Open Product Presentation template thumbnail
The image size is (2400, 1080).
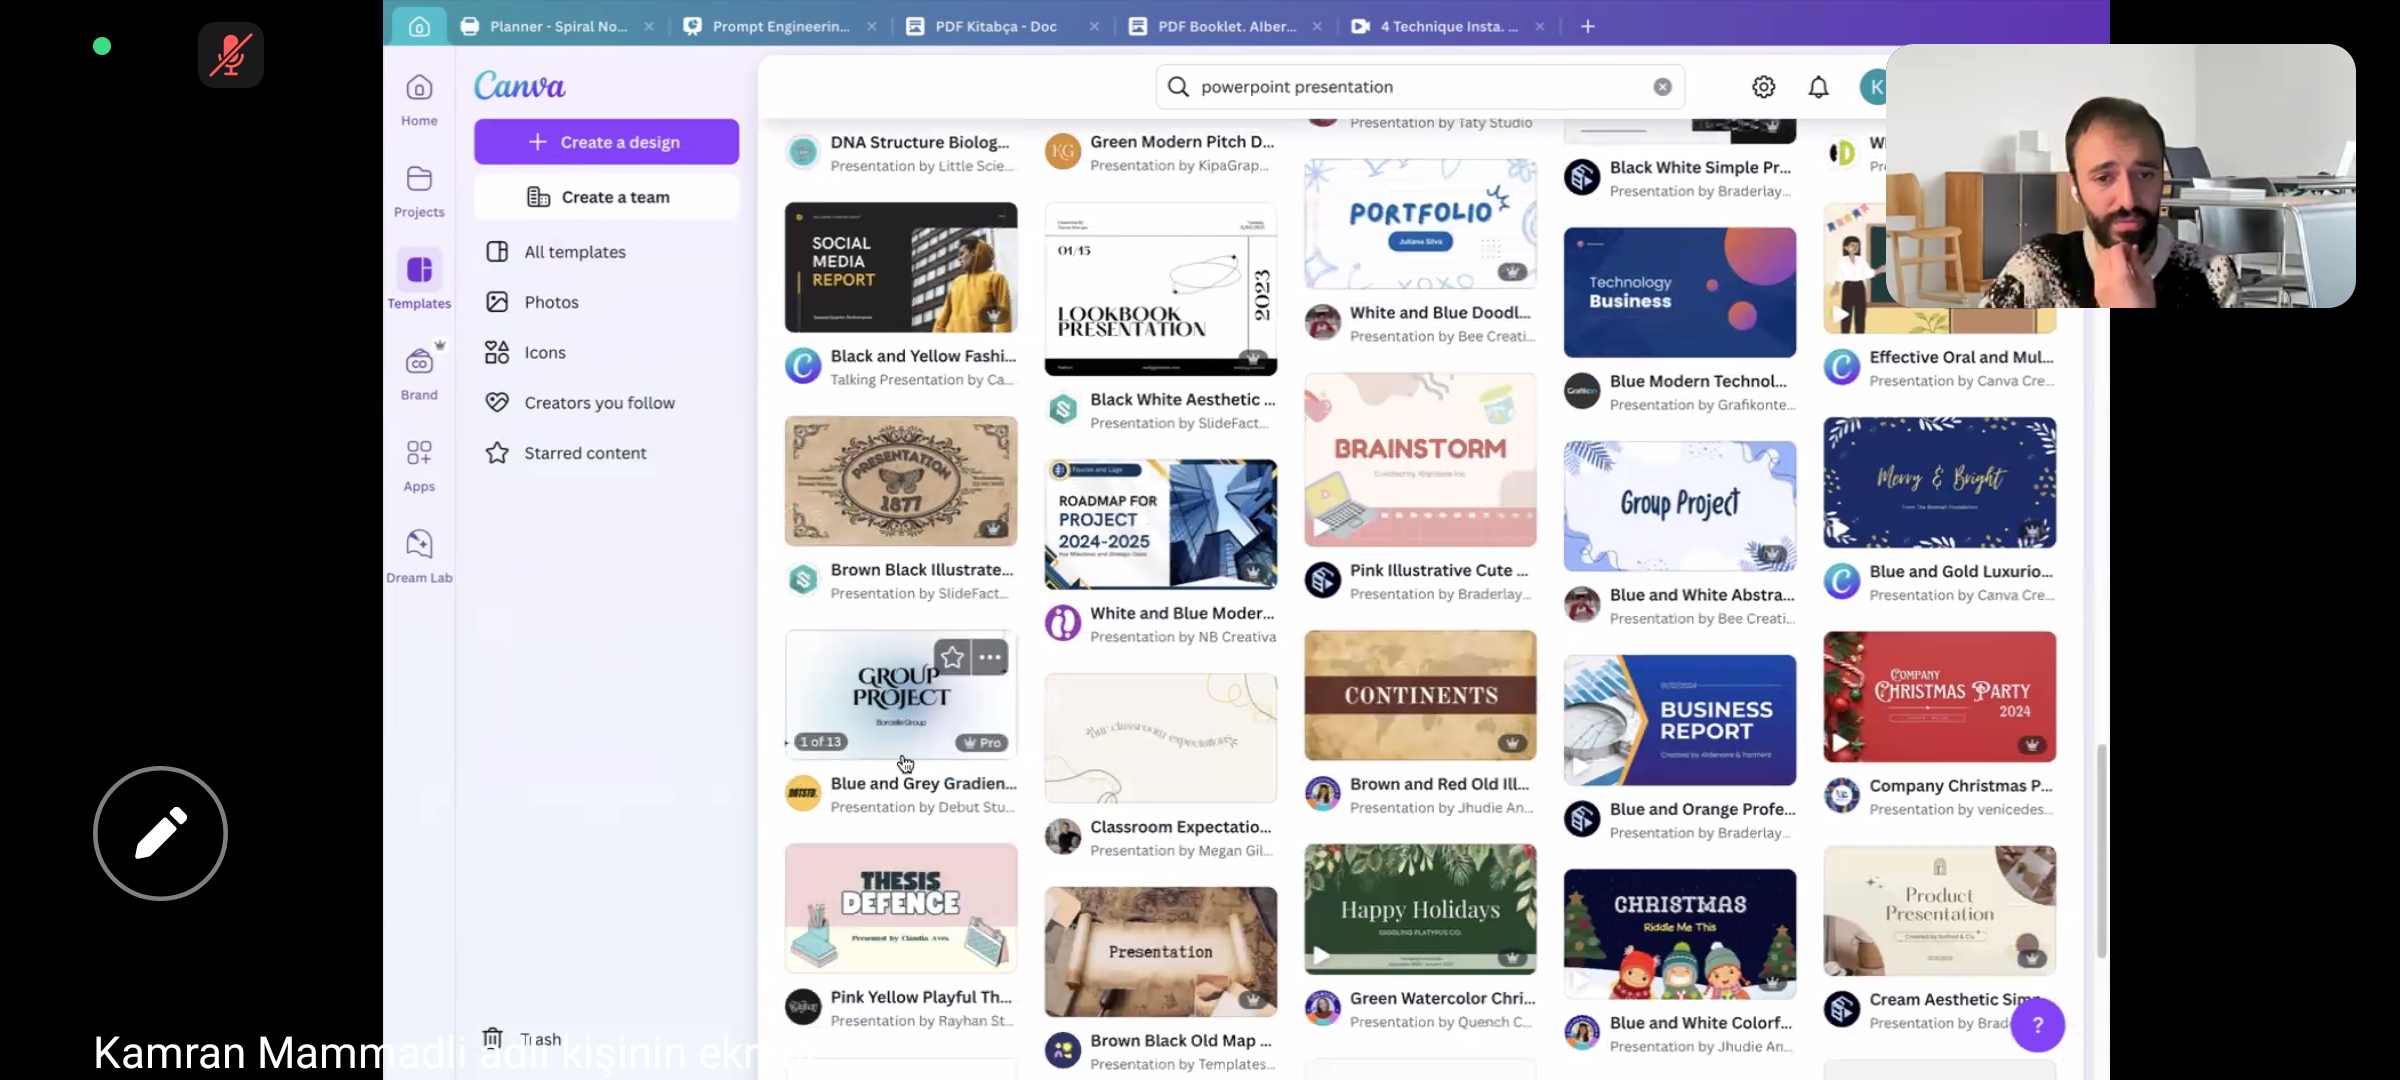1940,910
